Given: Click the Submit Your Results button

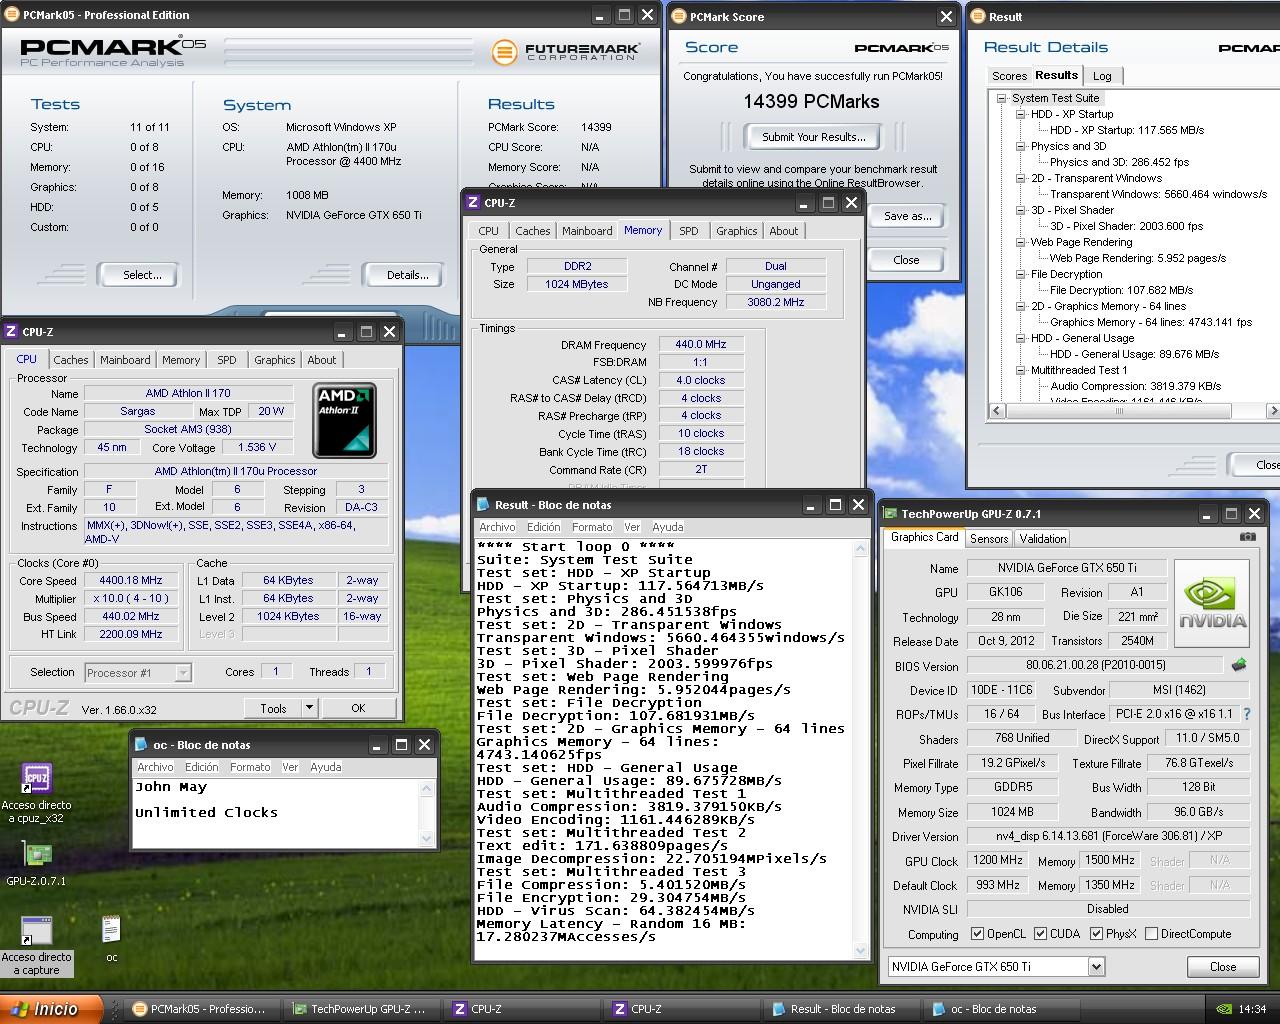Looking at the screenshot, I should [814, 137].
